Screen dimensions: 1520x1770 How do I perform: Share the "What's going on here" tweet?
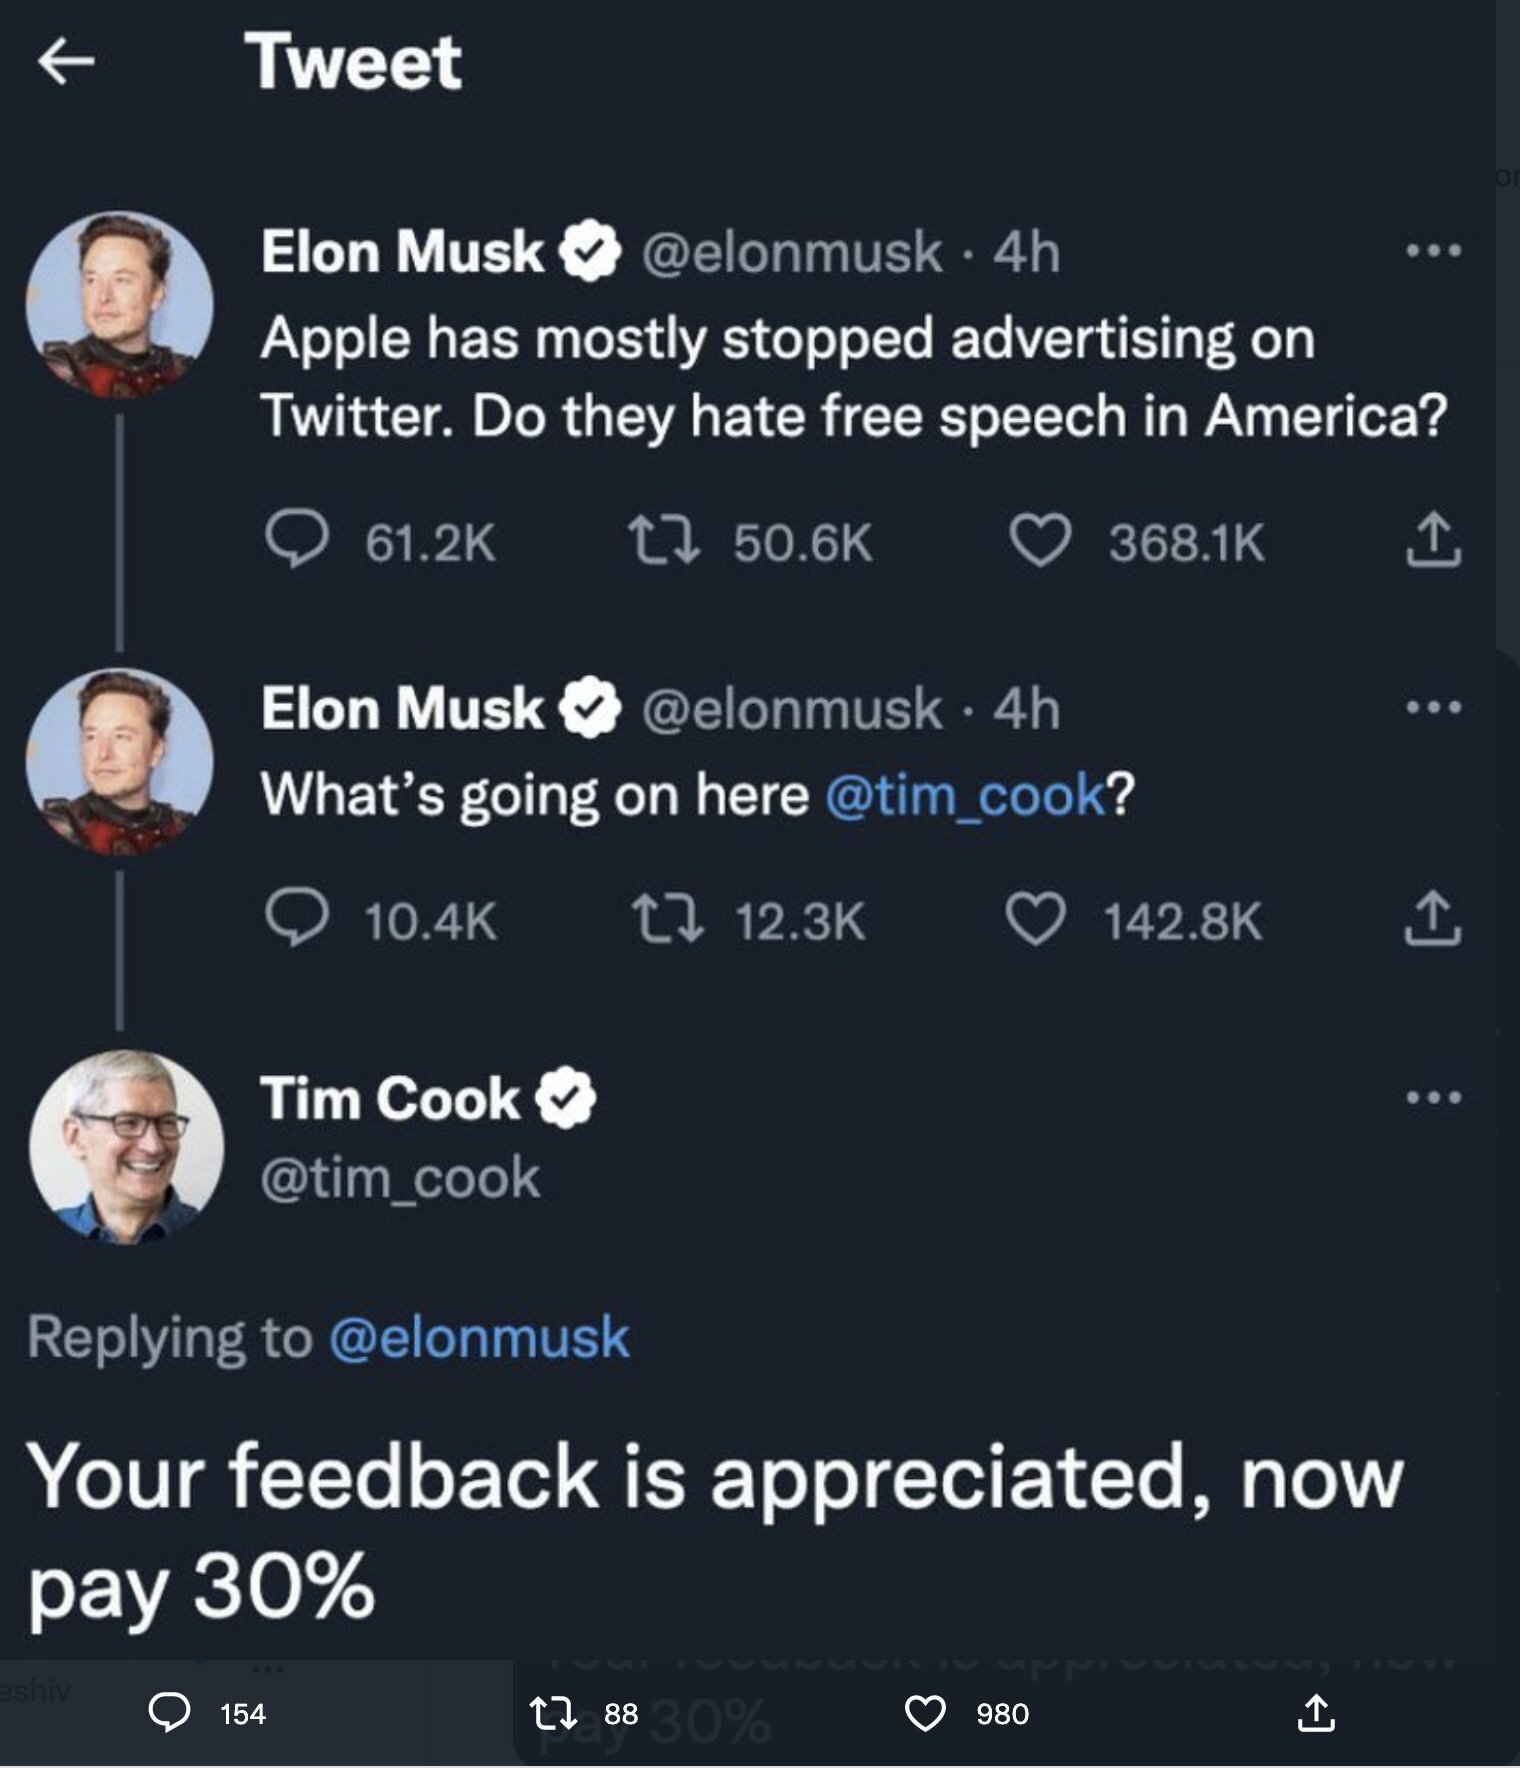click(1433, 918)
